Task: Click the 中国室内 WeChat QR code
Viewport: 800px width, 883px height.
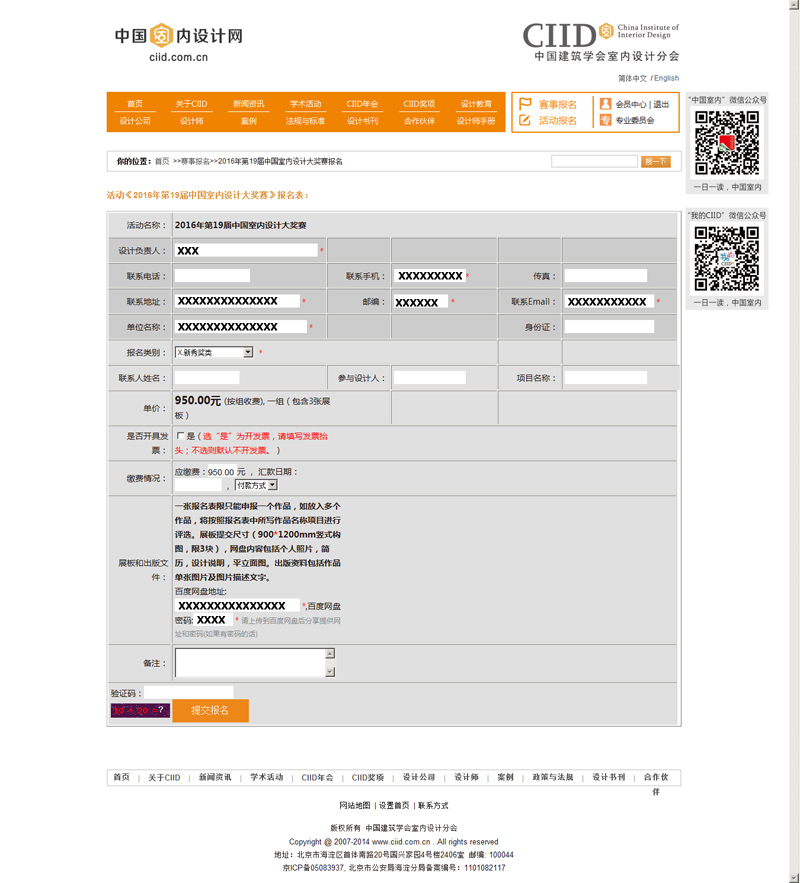Action: tap(727, 143)
